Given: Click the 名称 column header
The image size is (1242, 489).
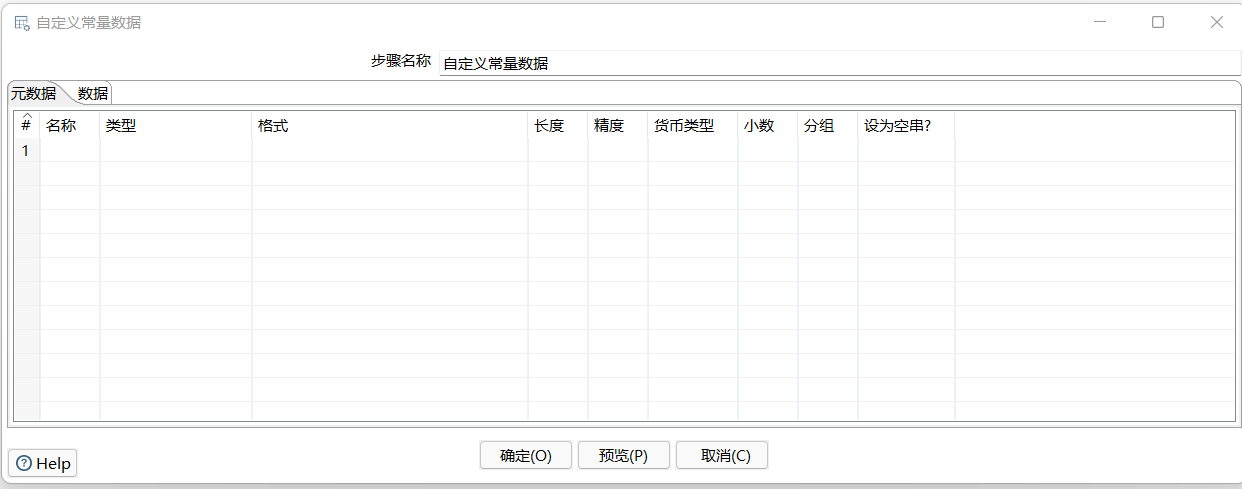Looking at the screenshot, I should click(70, 126).
